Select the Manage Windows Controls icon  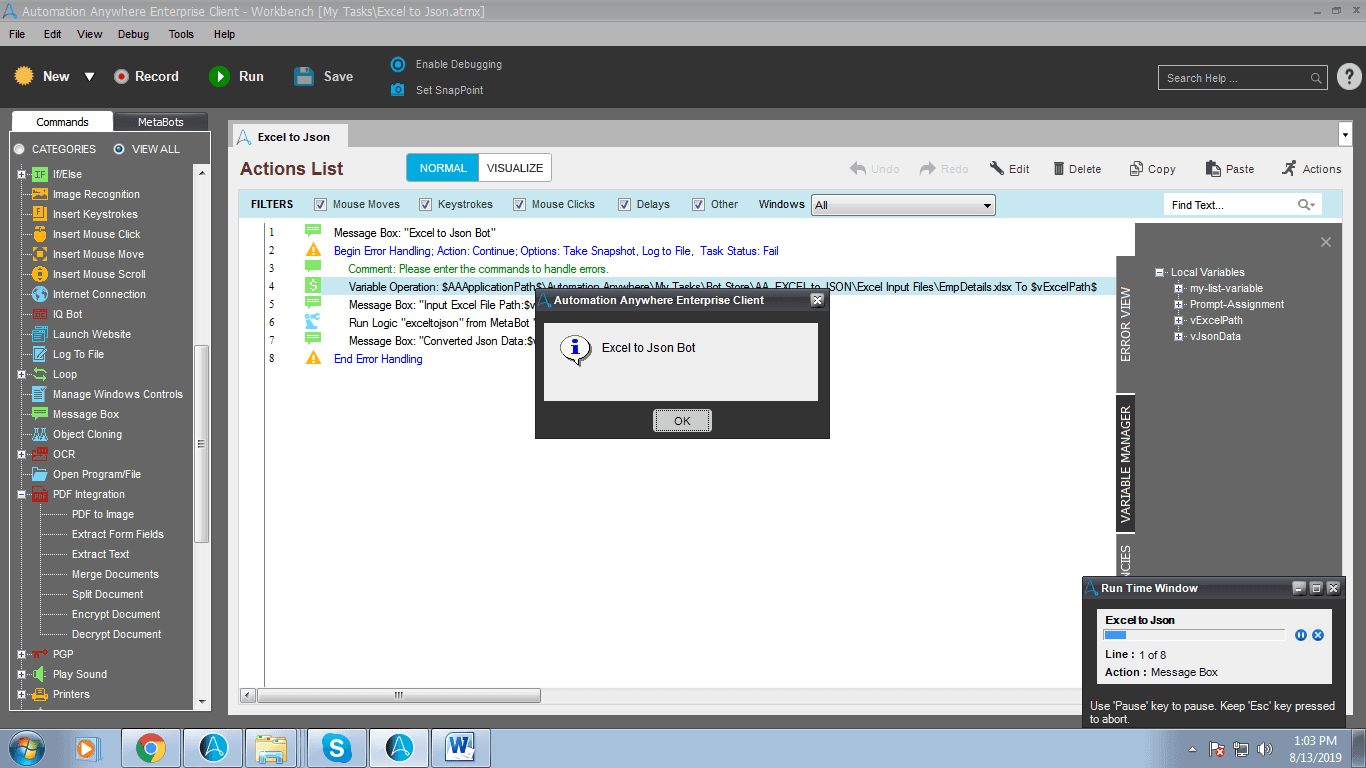(40, 394)
